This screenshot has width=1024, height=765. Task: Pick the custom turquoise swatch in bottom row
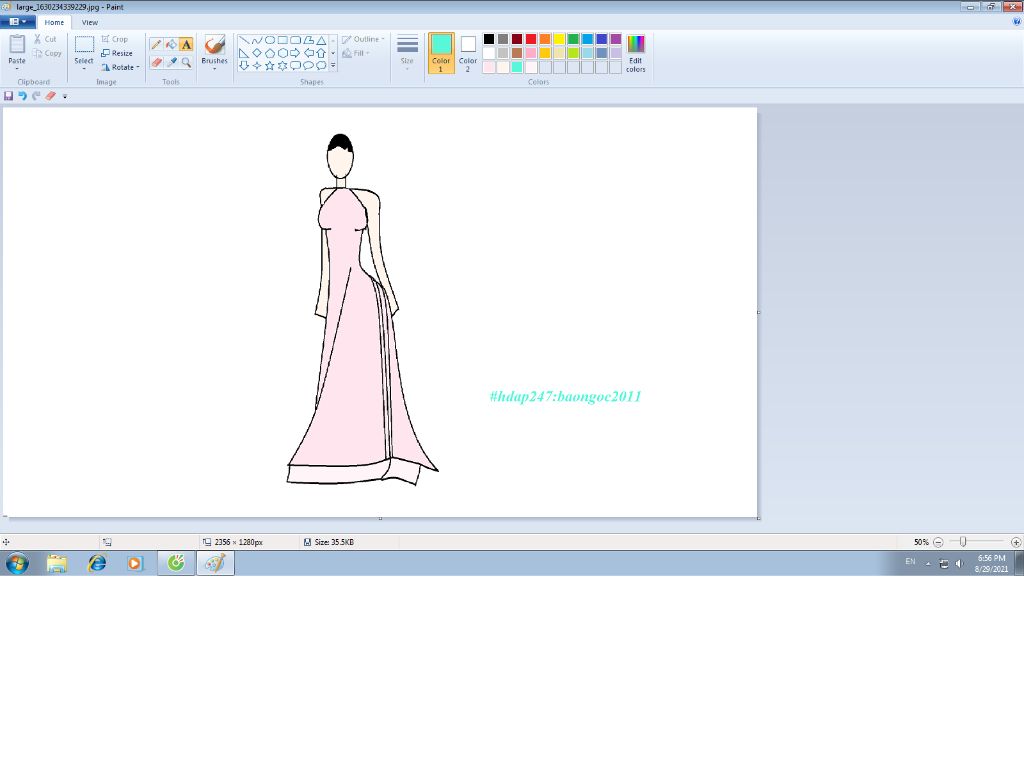(x=517, y=67)
